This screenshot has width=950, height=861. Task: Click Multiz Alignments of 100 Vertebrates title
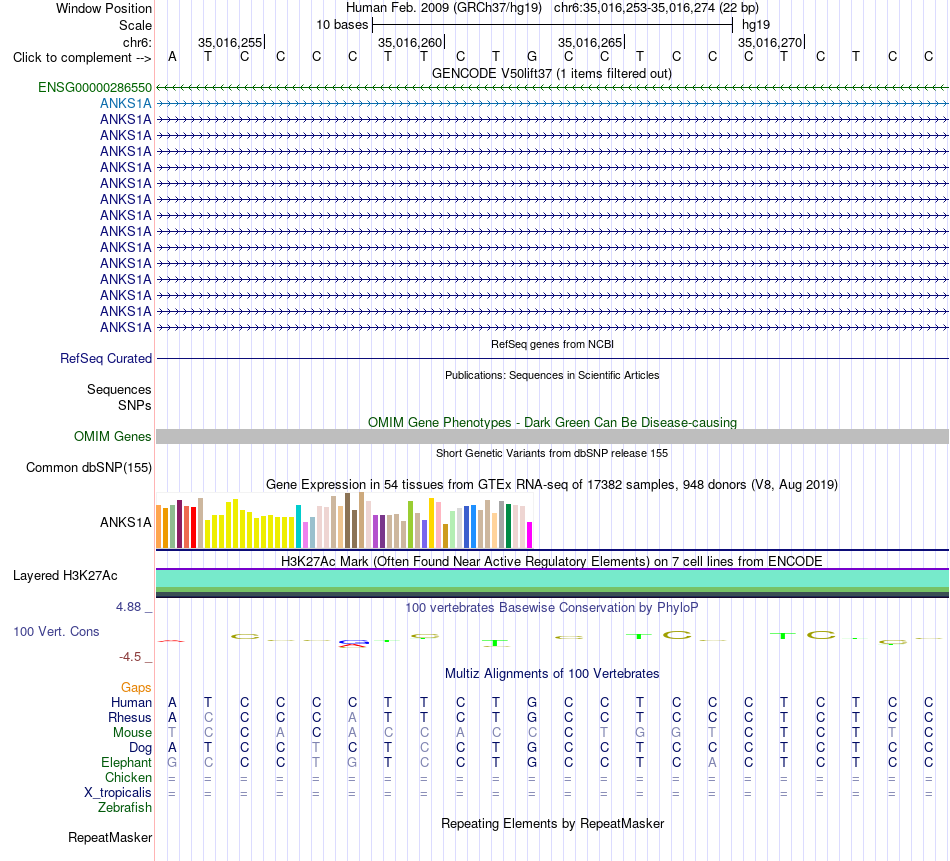point(552,674)
